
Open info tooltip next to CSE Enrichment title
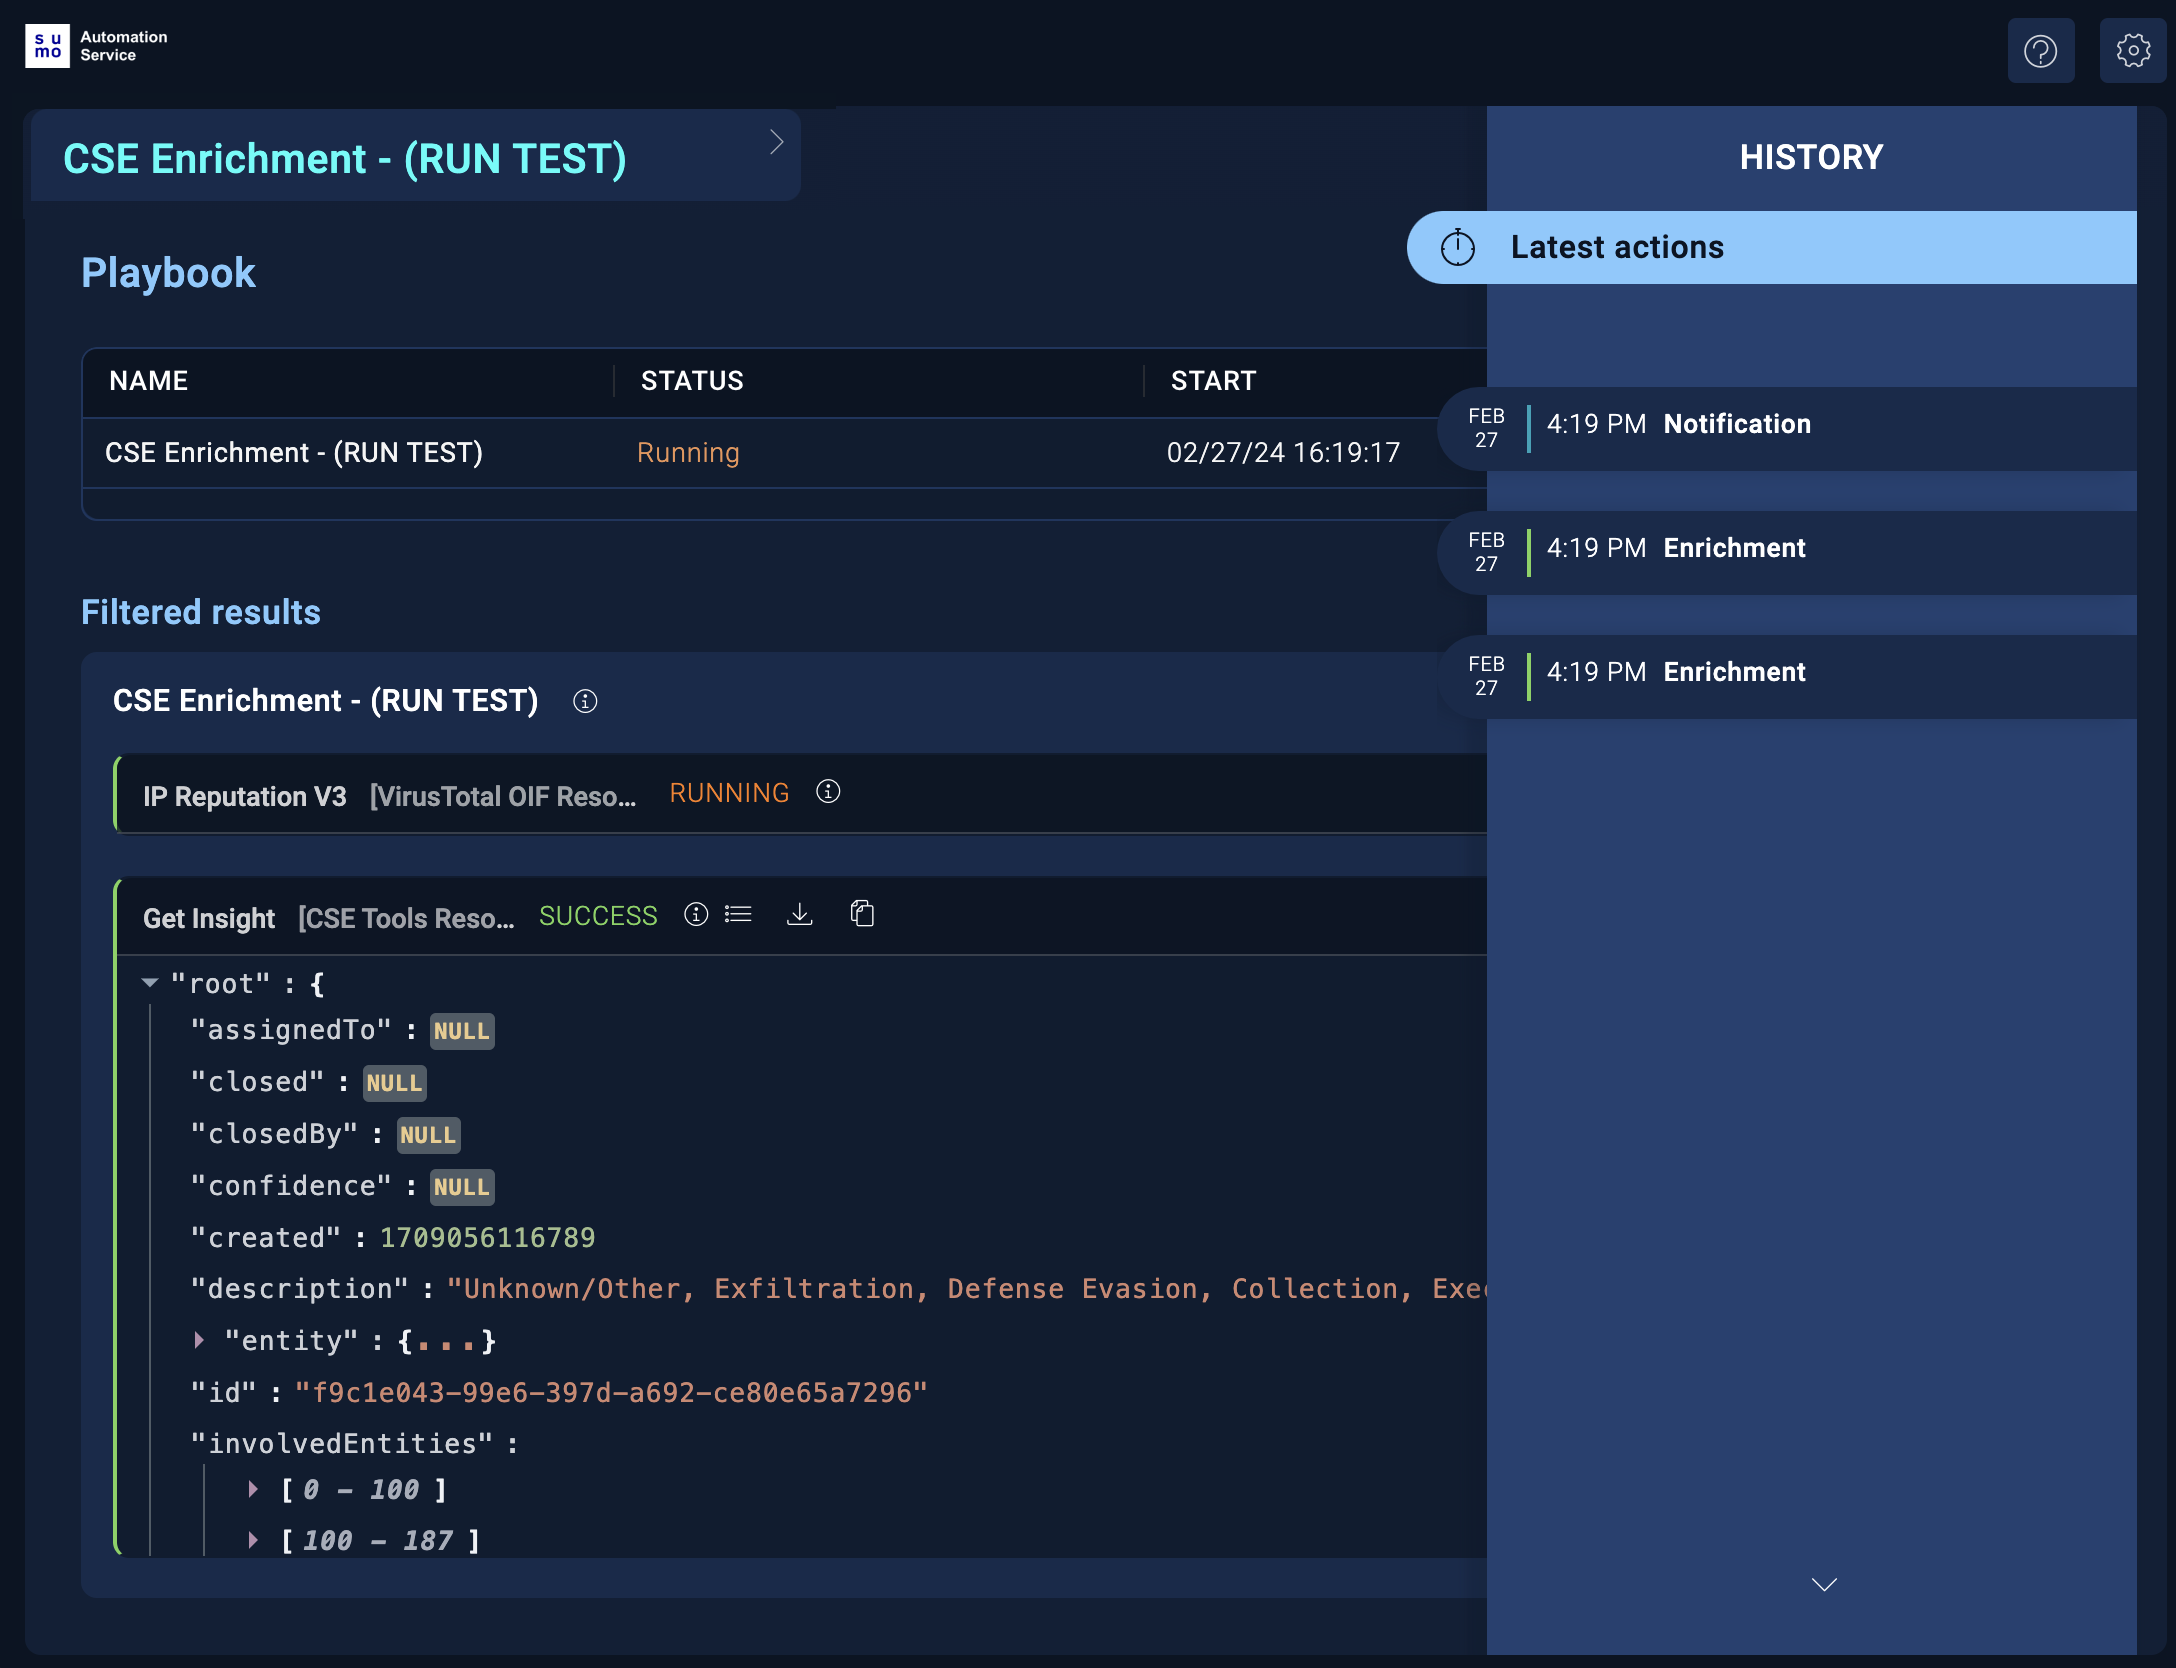pyautogui.click(x=584, y=701)
